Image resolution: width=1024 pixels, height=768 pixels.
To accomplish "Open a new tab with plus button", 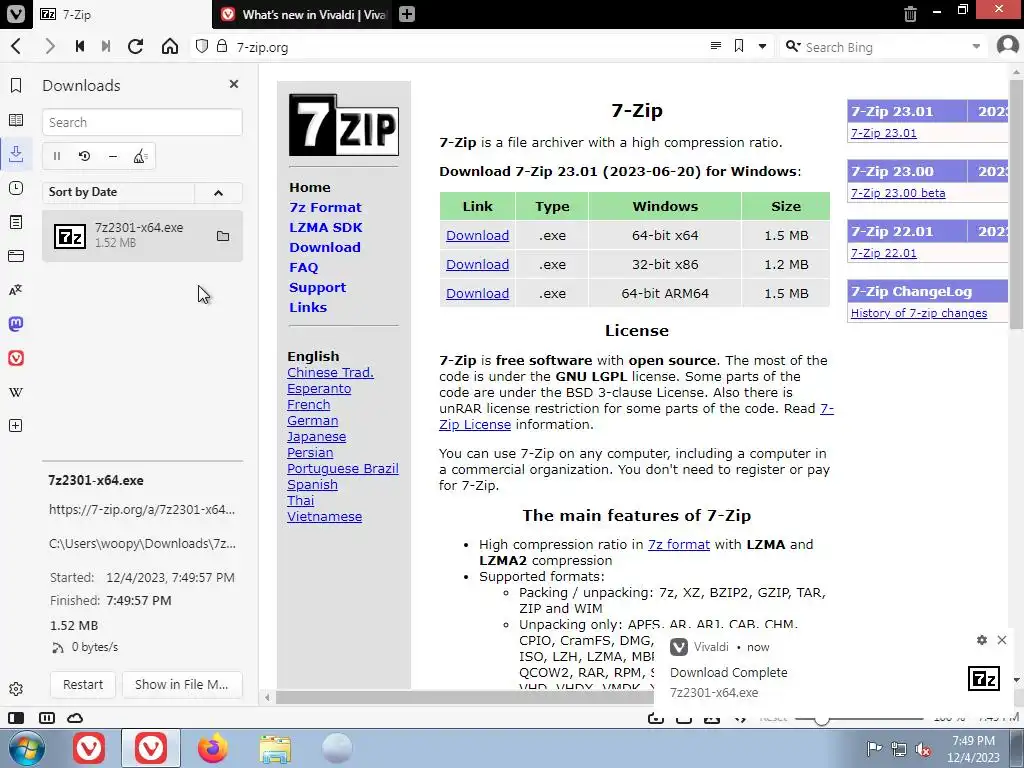I will tap(407, 14).
